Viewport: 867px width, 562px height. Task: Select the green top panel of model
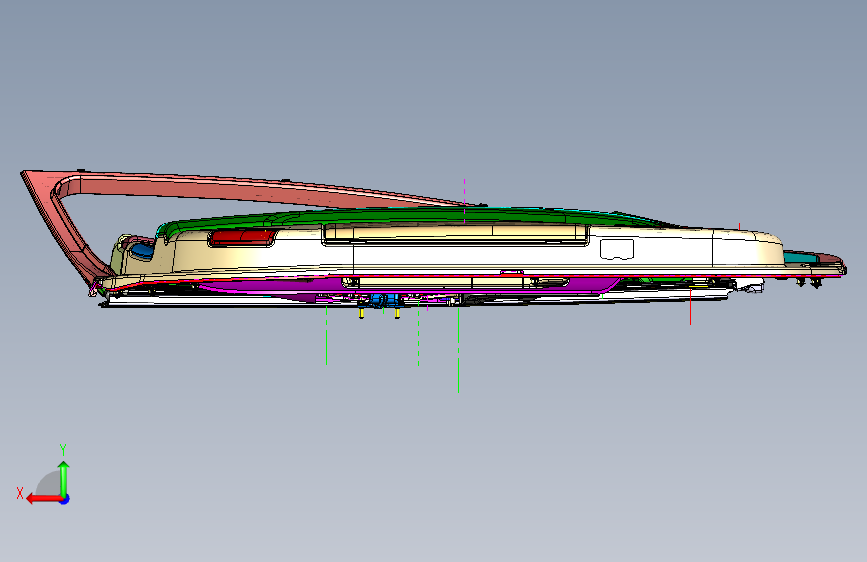pos(420,215)
